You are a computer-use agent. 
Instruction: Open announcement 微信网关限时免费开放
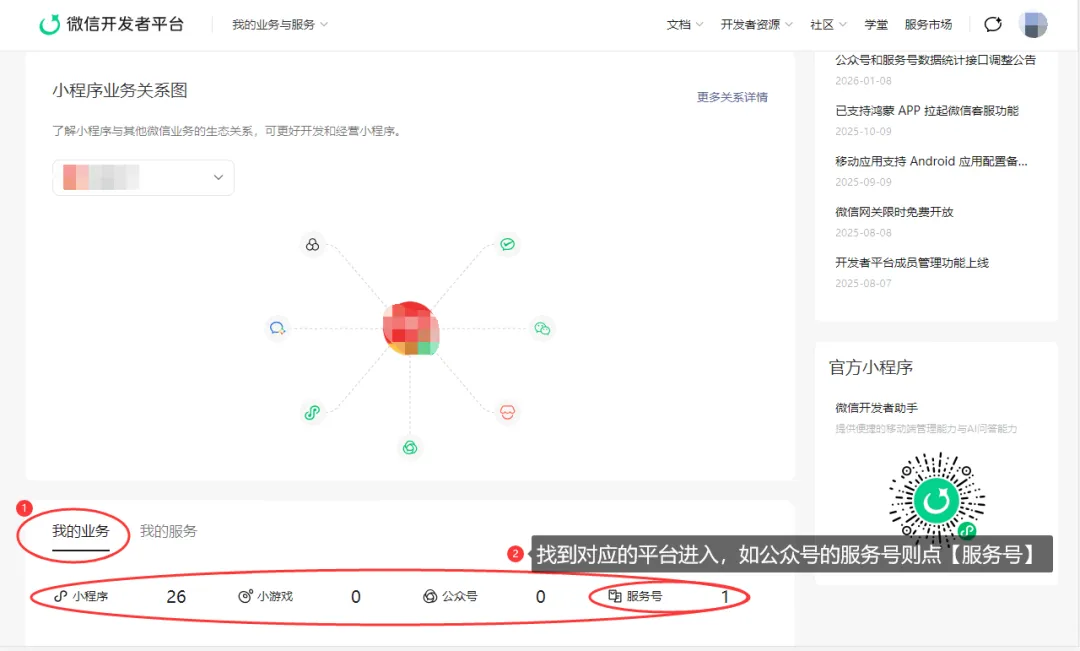click(x=894, y=211)
